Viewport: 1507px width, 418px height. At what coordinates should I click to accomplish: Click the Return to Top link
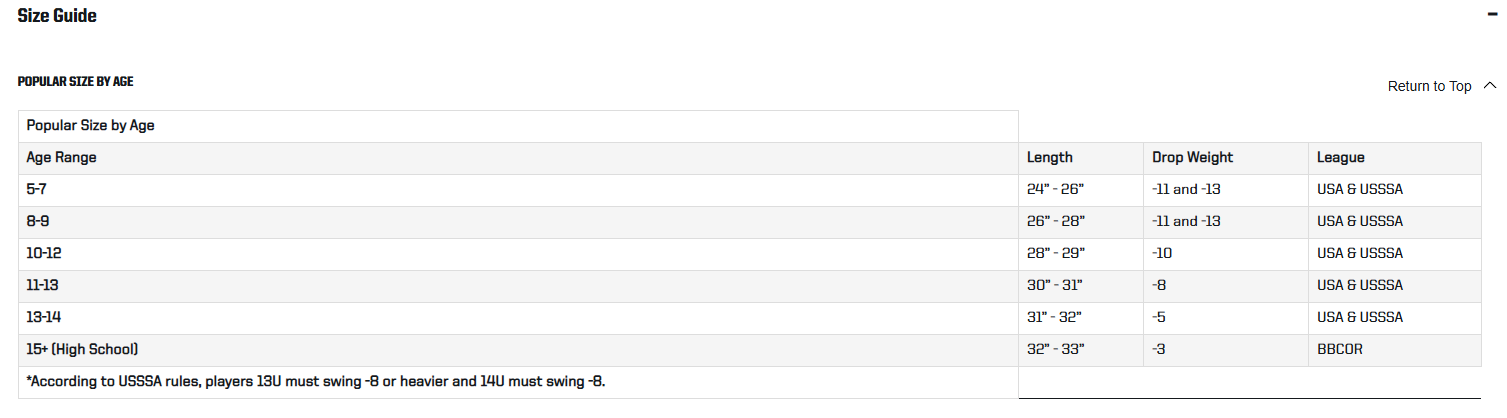1429,86
